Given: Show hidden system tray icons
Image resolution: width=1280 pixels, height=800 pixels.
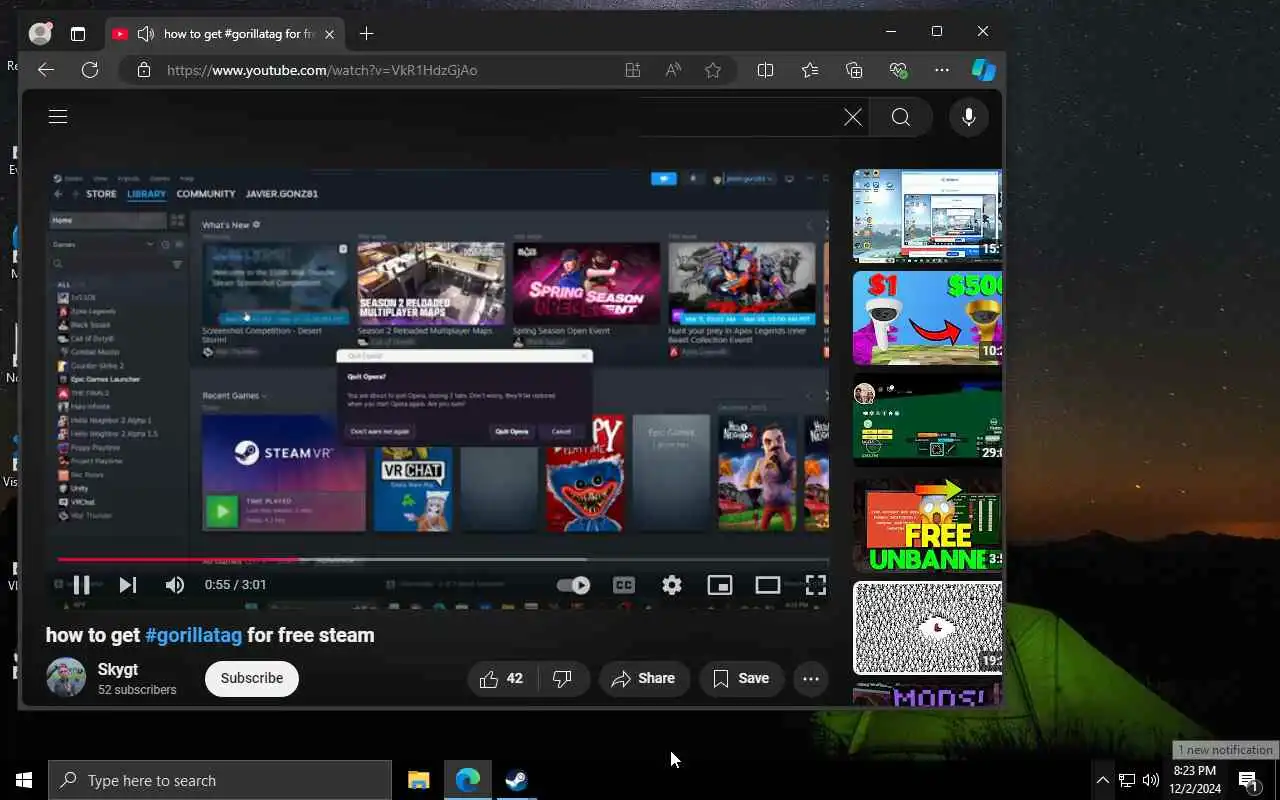Looking at the screenshot, I should (x=1102, y=780).
